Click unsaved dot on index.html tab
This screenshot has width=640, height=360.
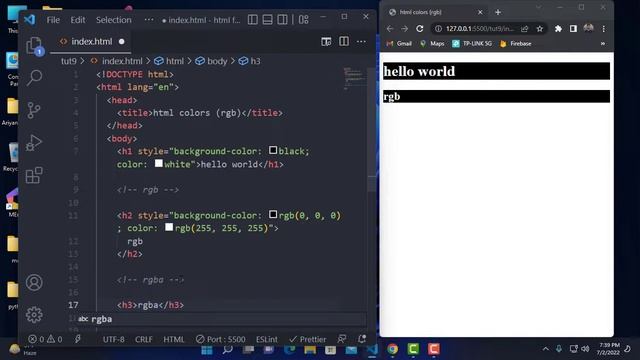point(122,42)
